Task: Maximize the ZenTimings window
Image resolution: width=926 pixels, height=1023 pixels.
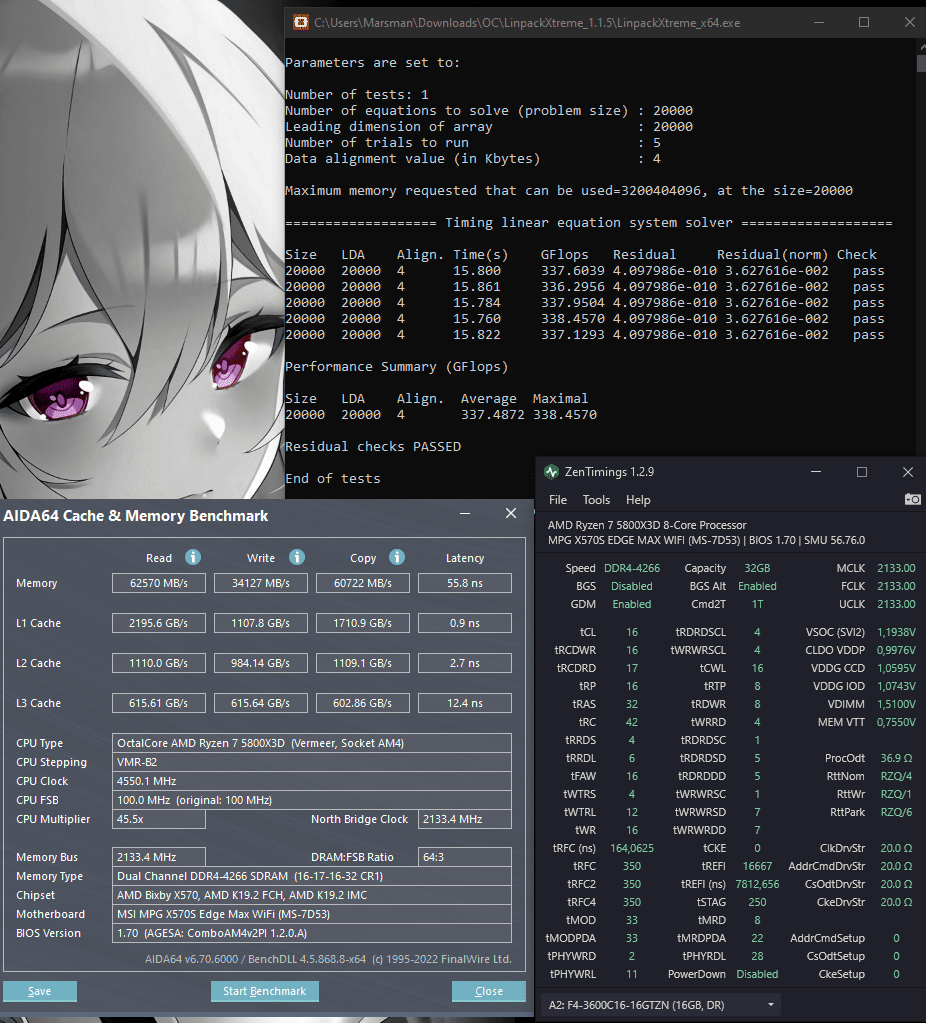Action: 862,472
